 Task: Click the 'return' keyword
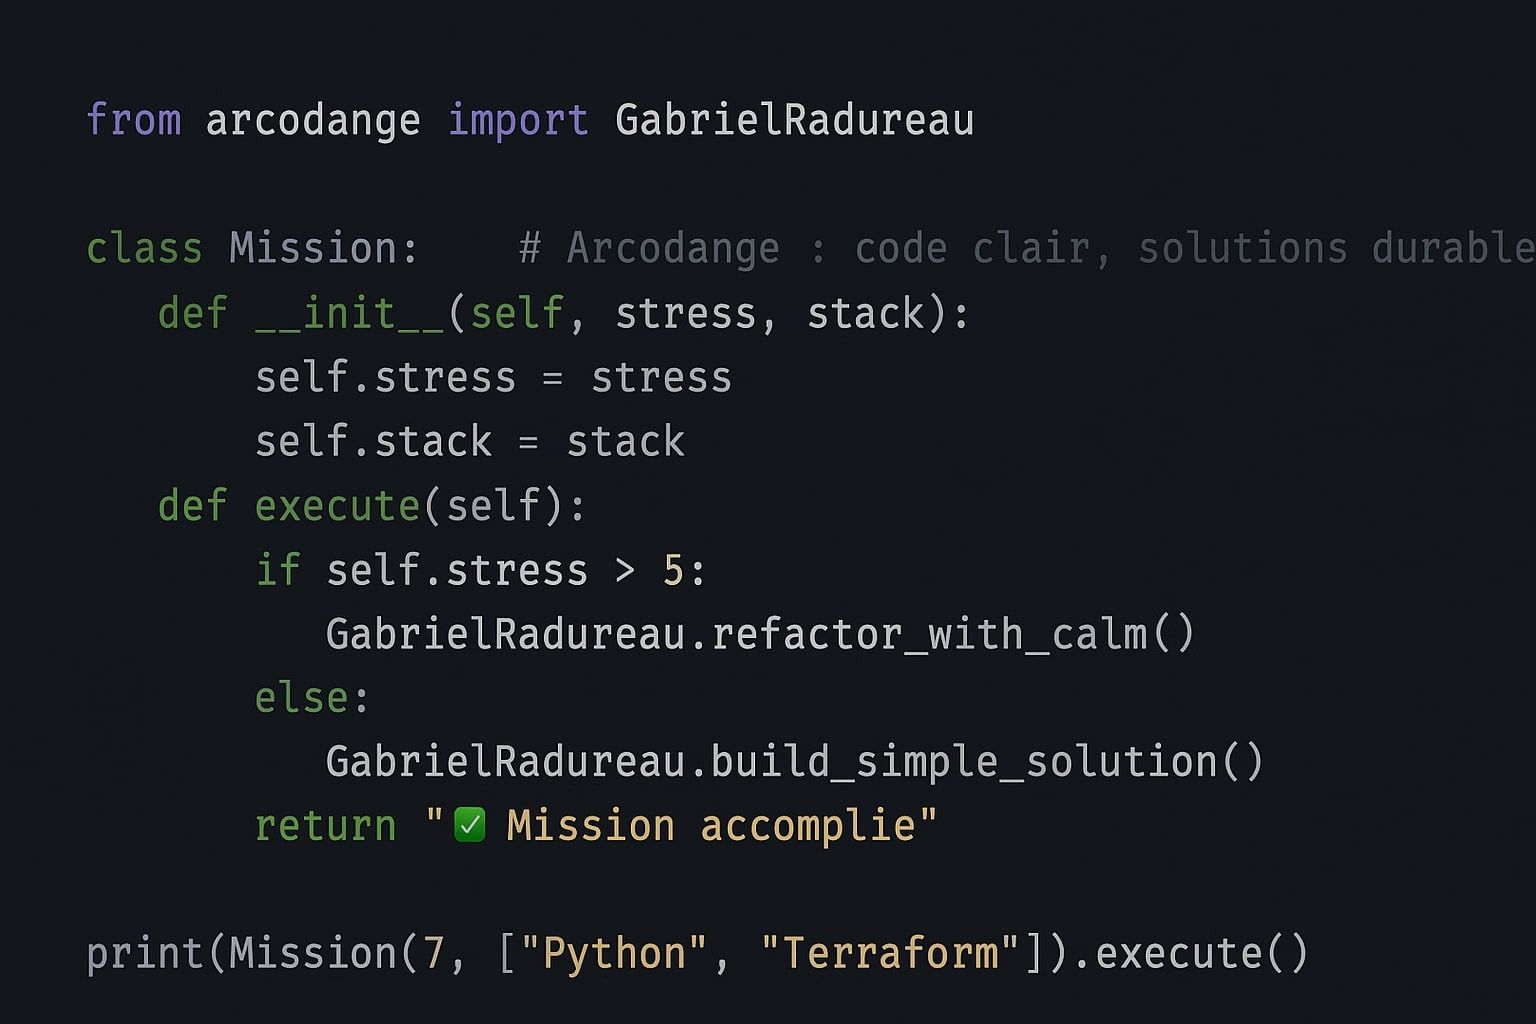325,826
